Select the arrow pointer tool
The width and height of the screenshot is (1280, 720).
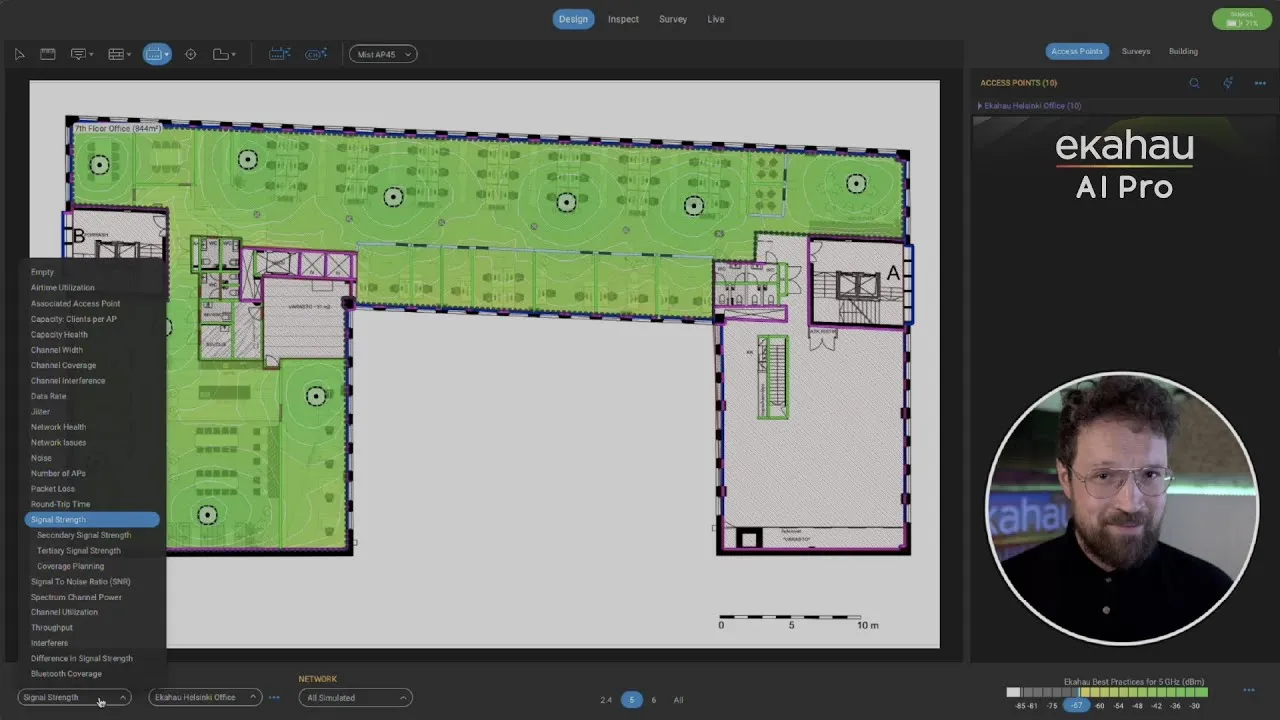[19, 54]
